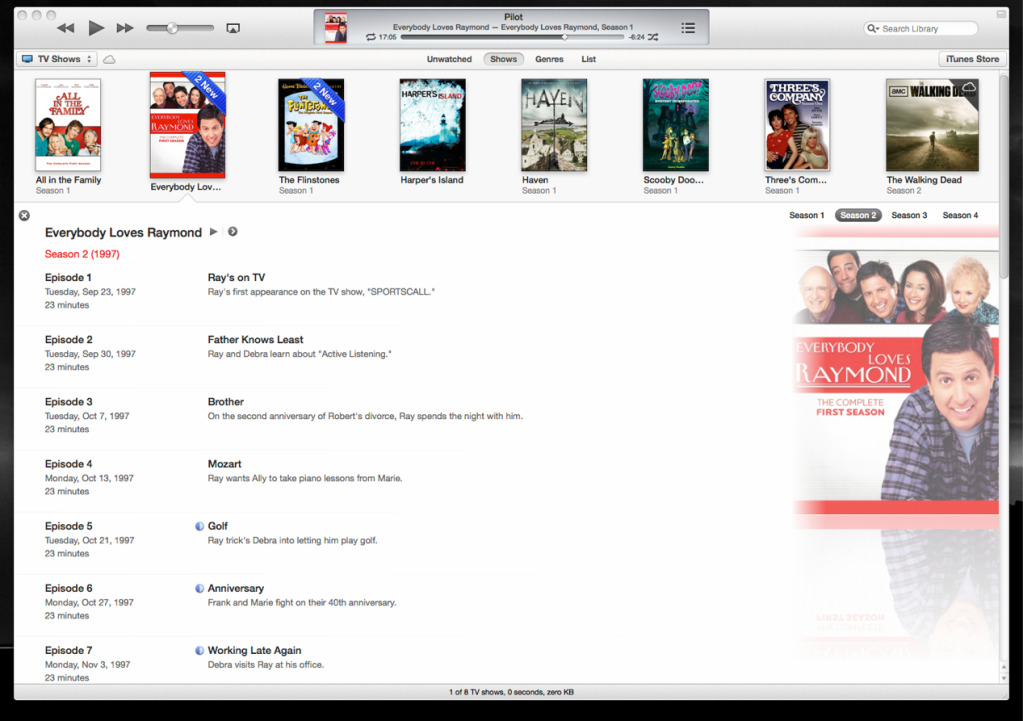Adjust the volume slider knob
The width and height of the screenshot is (1023, 721).
(172, 28)
